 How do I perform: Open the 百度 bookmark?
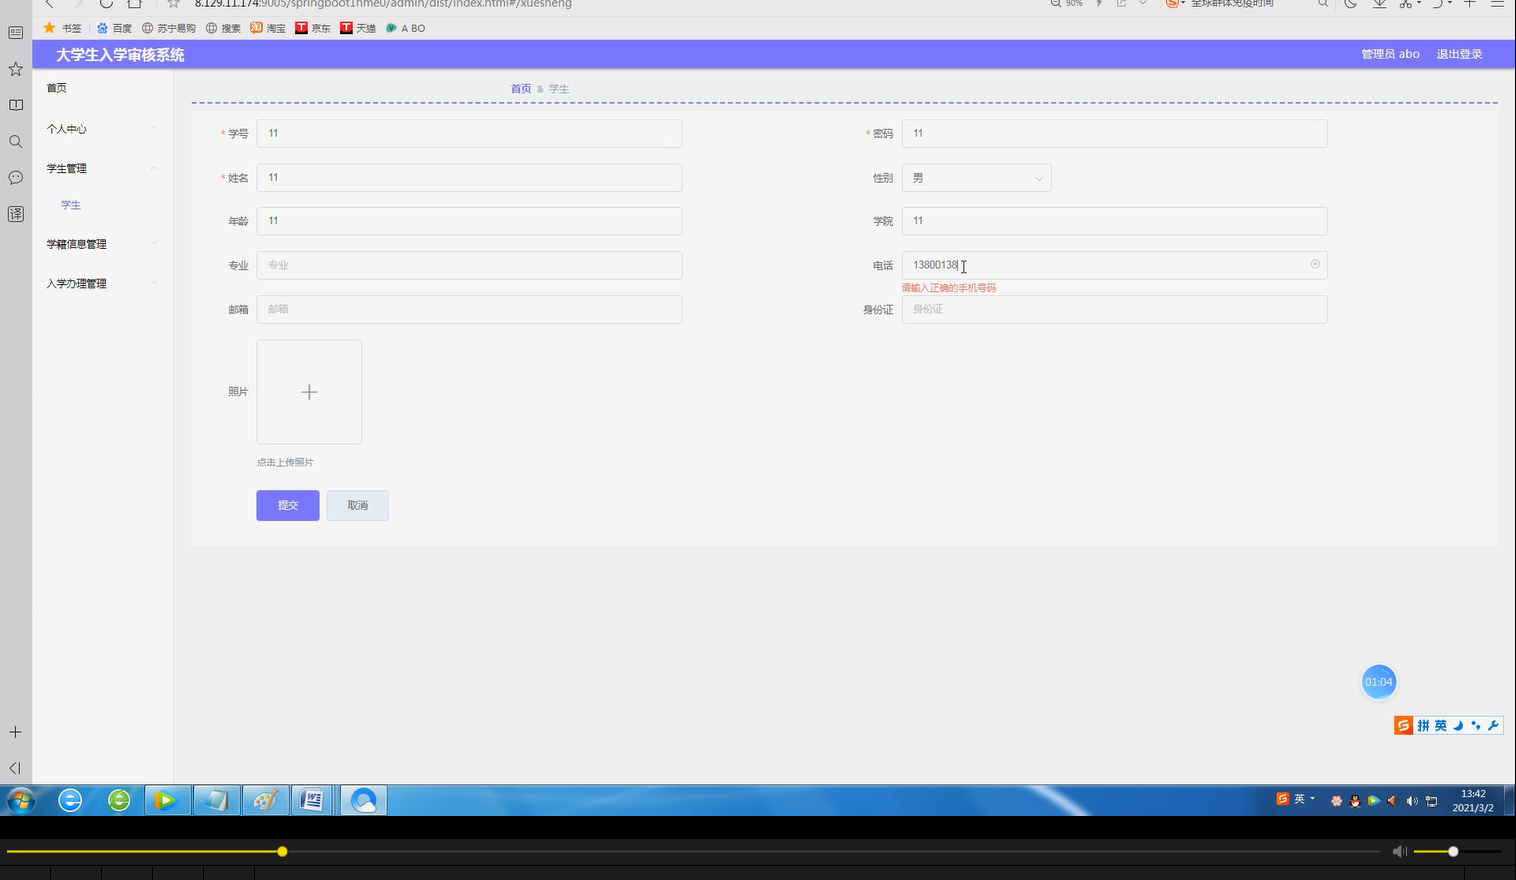pos(114,28)
